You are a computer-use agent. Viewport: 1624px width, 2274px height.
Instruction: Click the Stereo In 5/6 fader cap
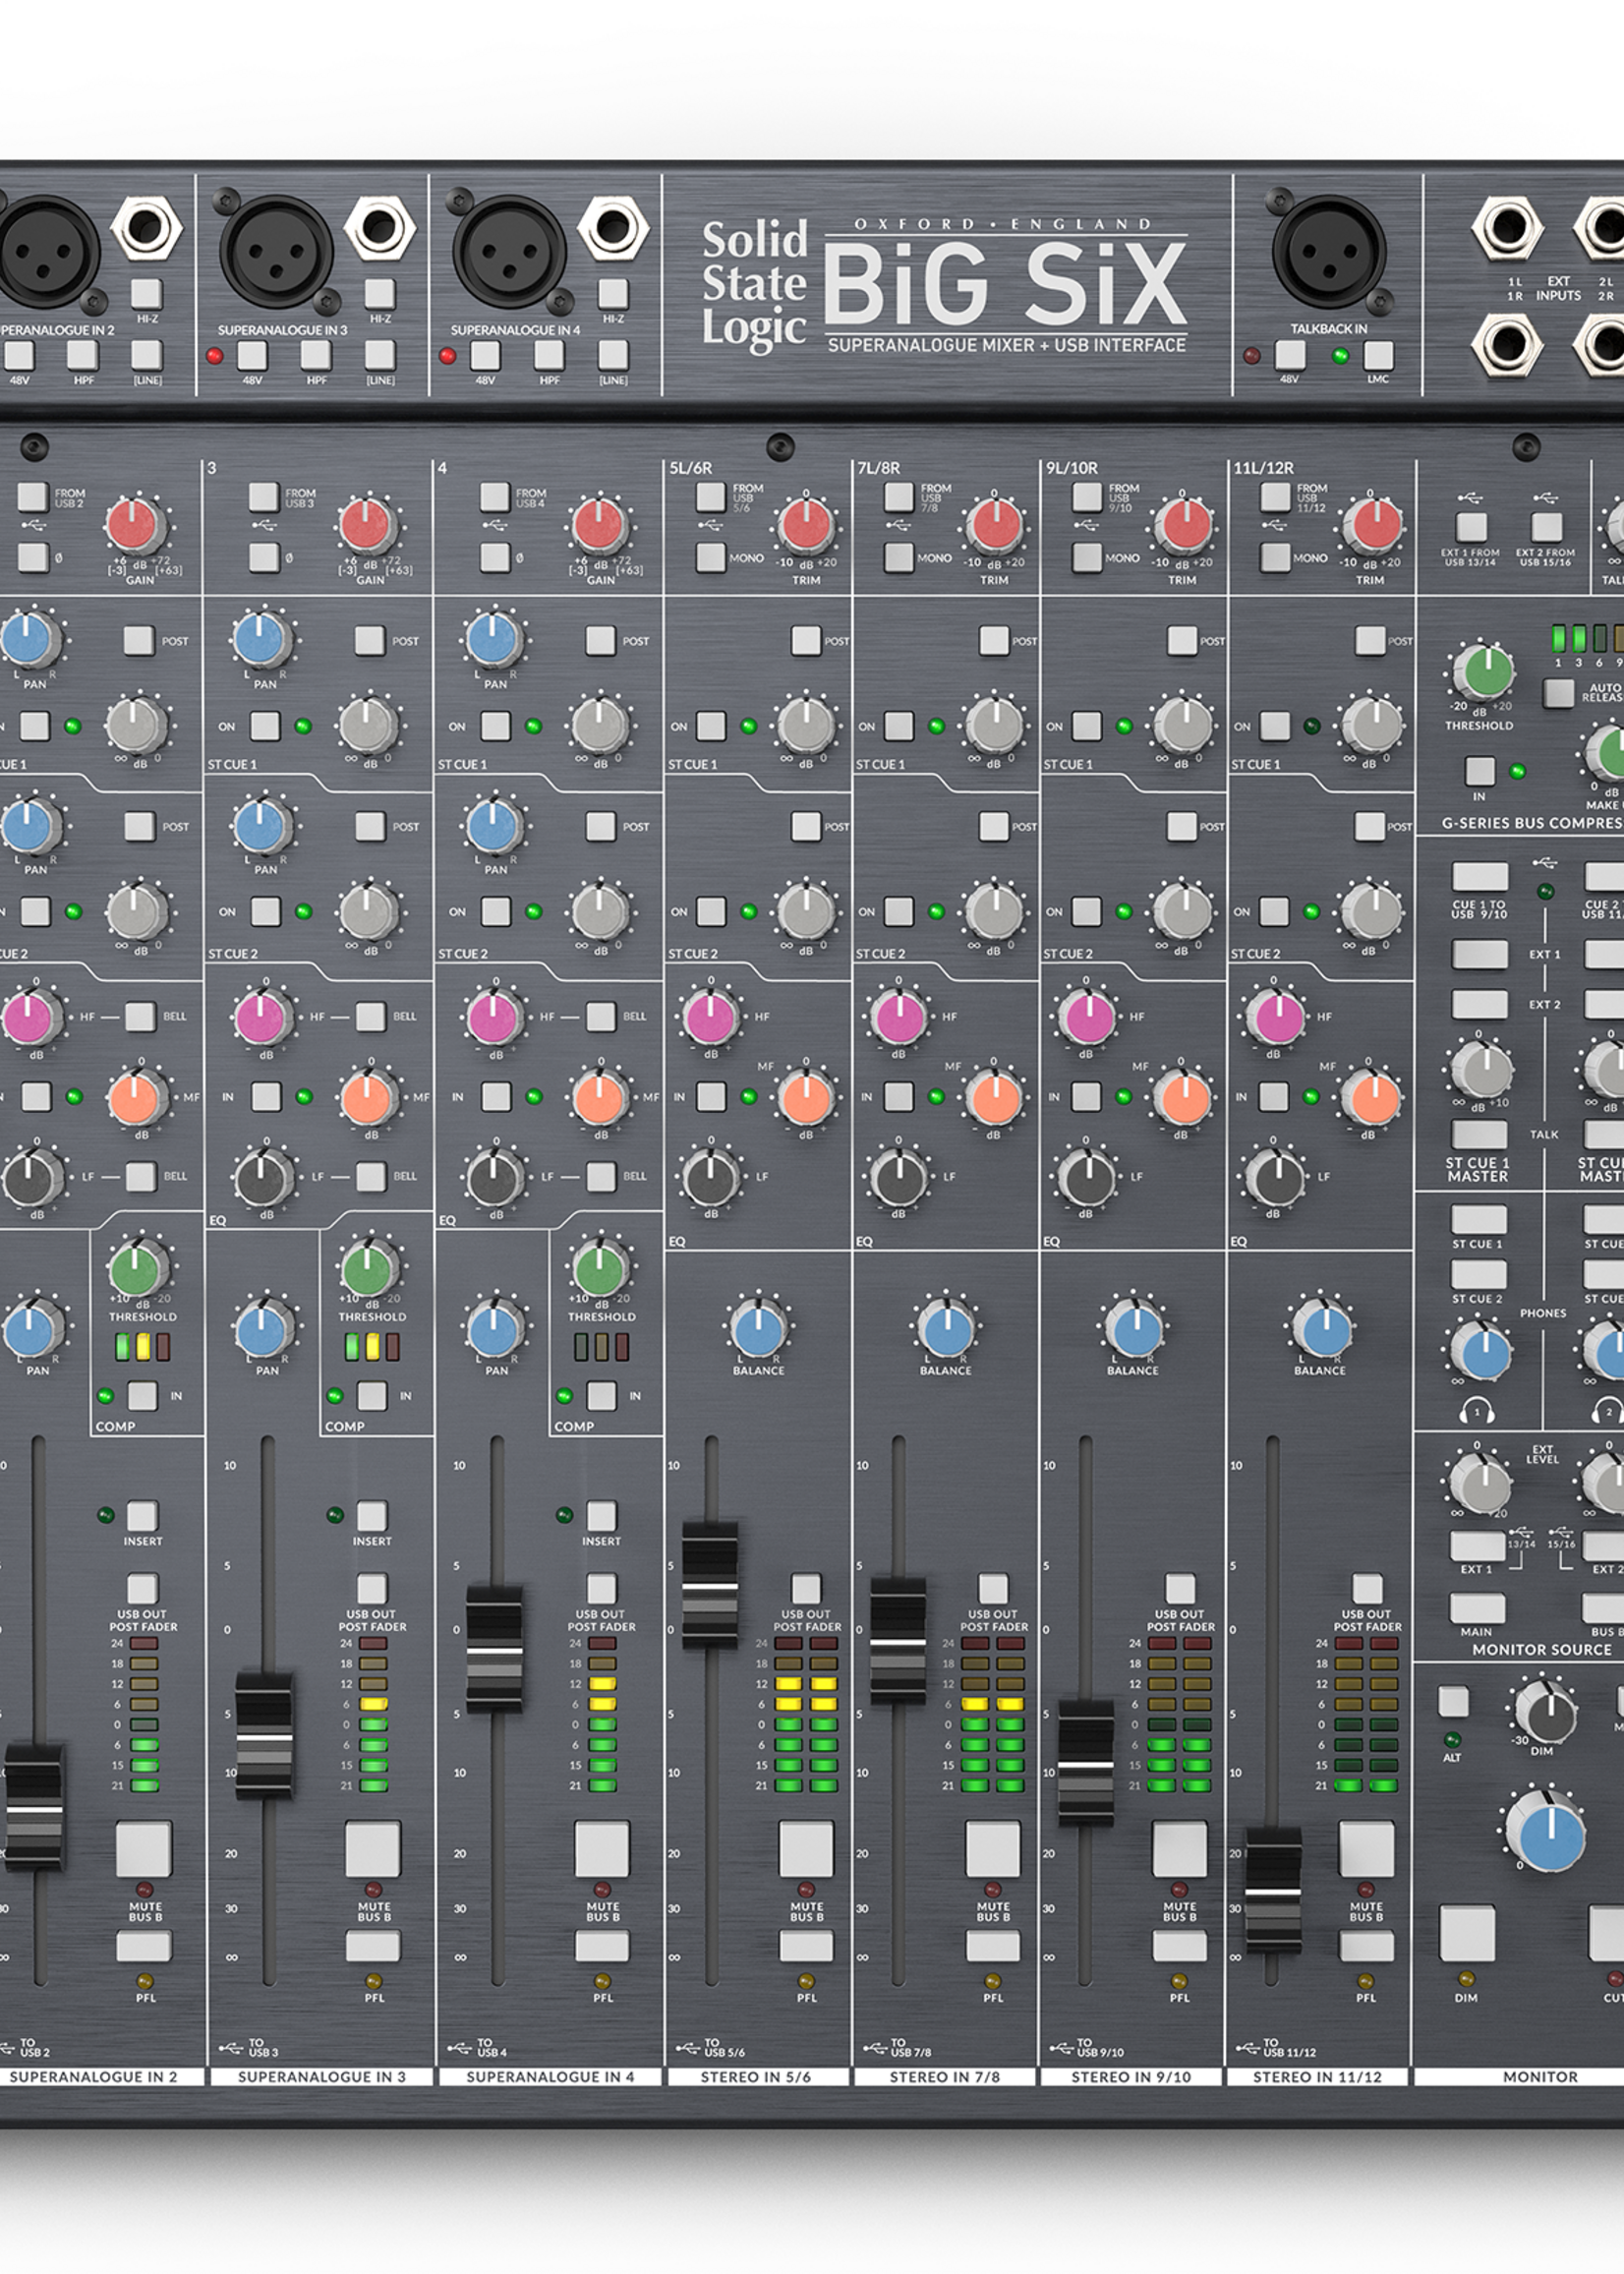(x=710, y=1587)
